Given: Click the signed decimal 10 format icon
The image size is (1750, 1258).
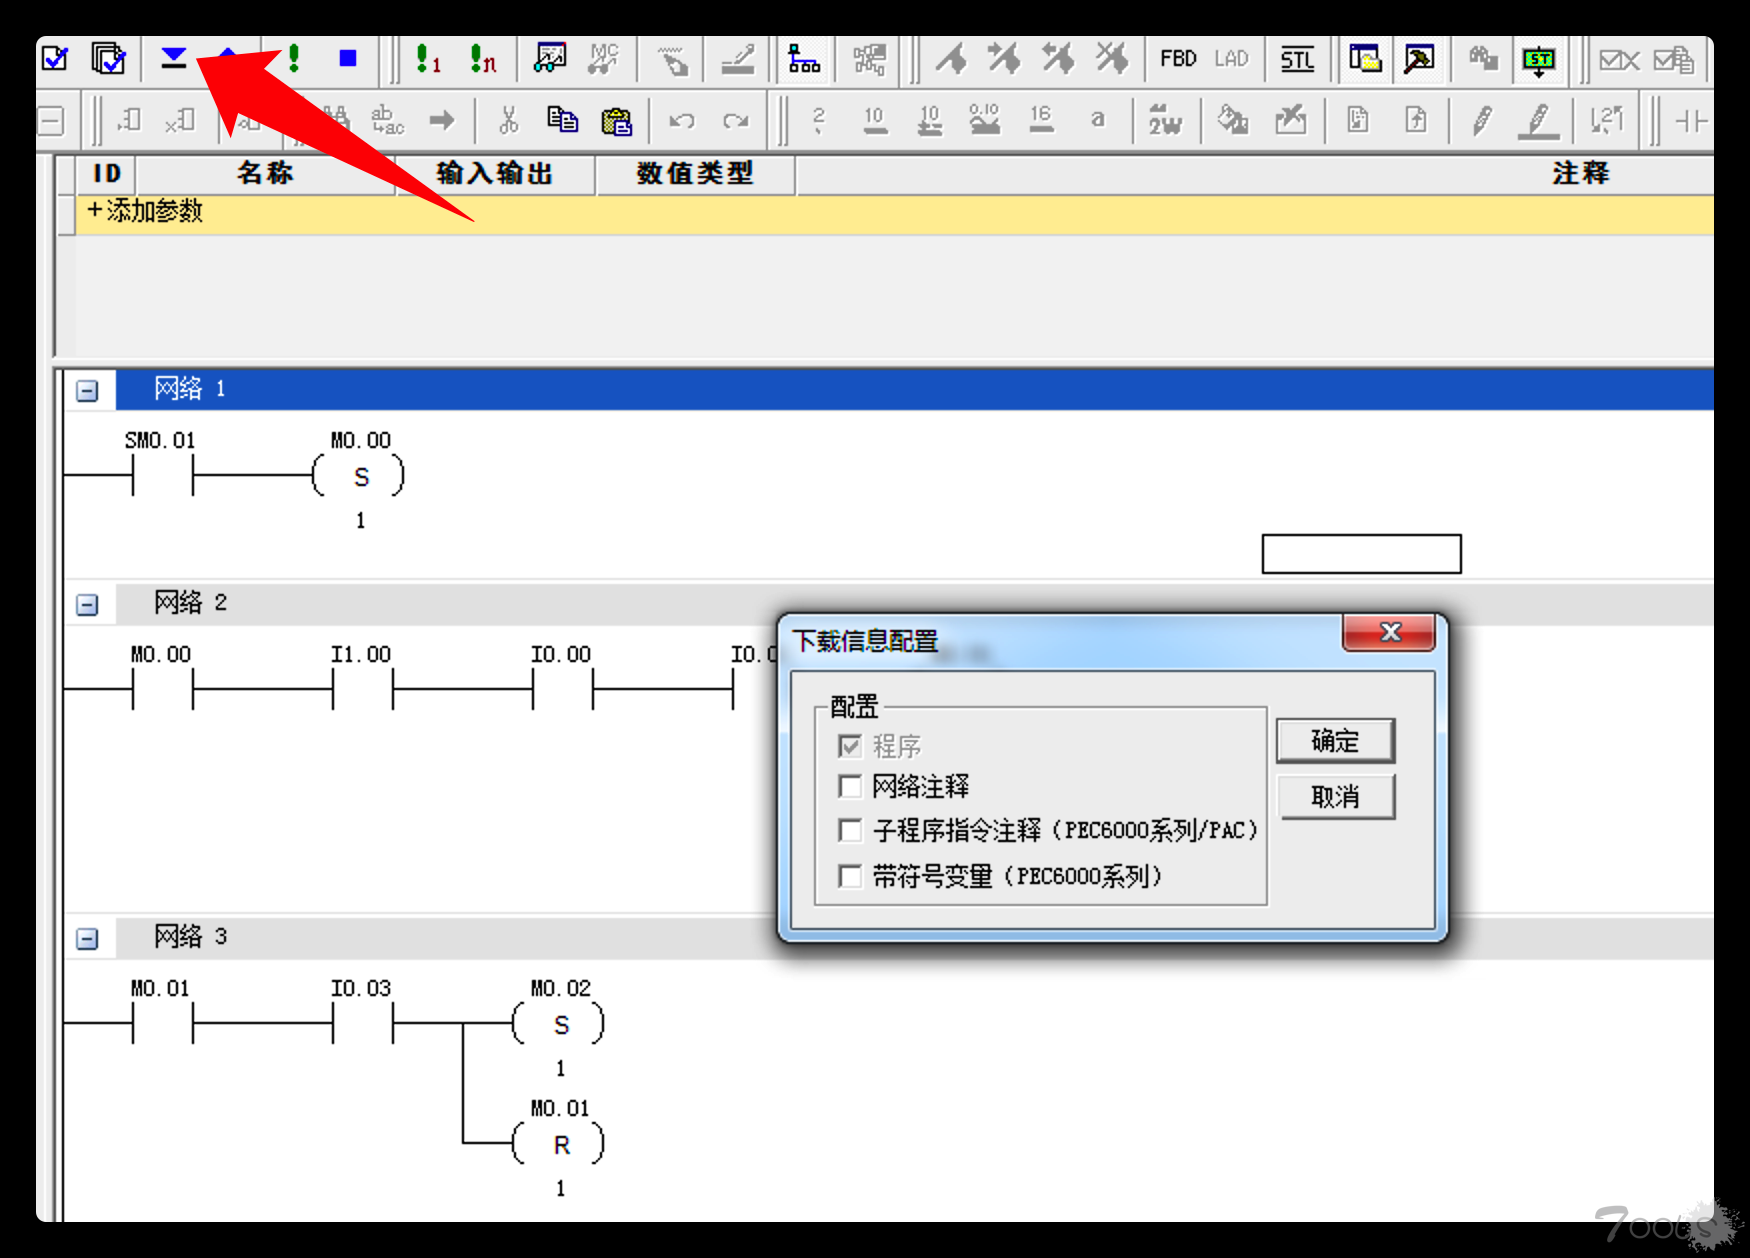Looking at the screenshot, I should pos(929,120).
